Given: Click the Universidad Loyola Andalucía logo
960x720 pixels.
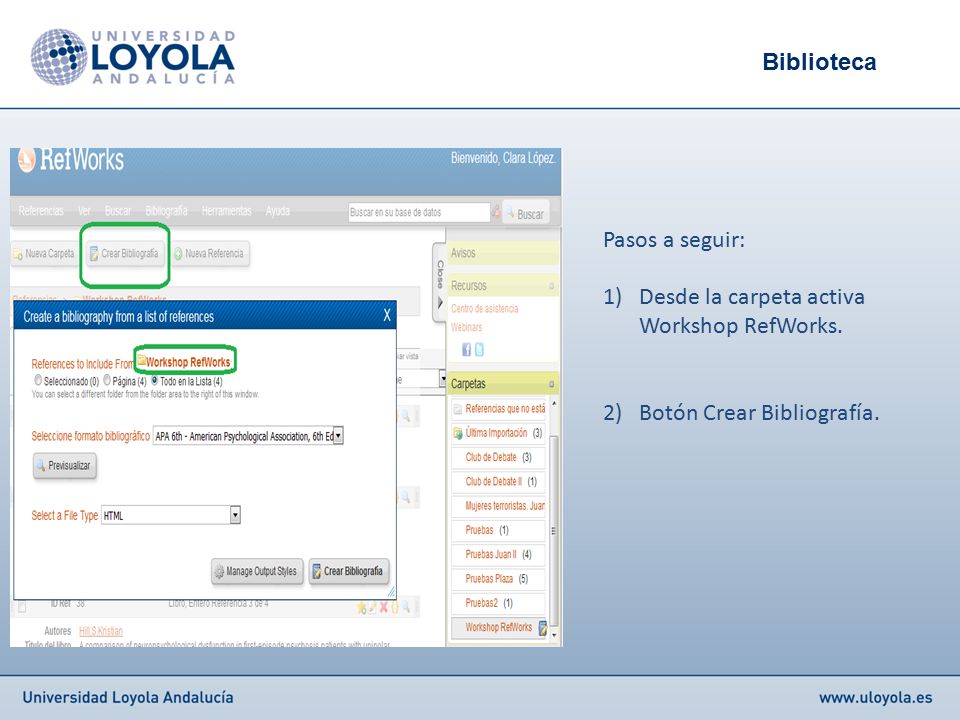Looking at the screenshot, I should click(x=133, y=57).
